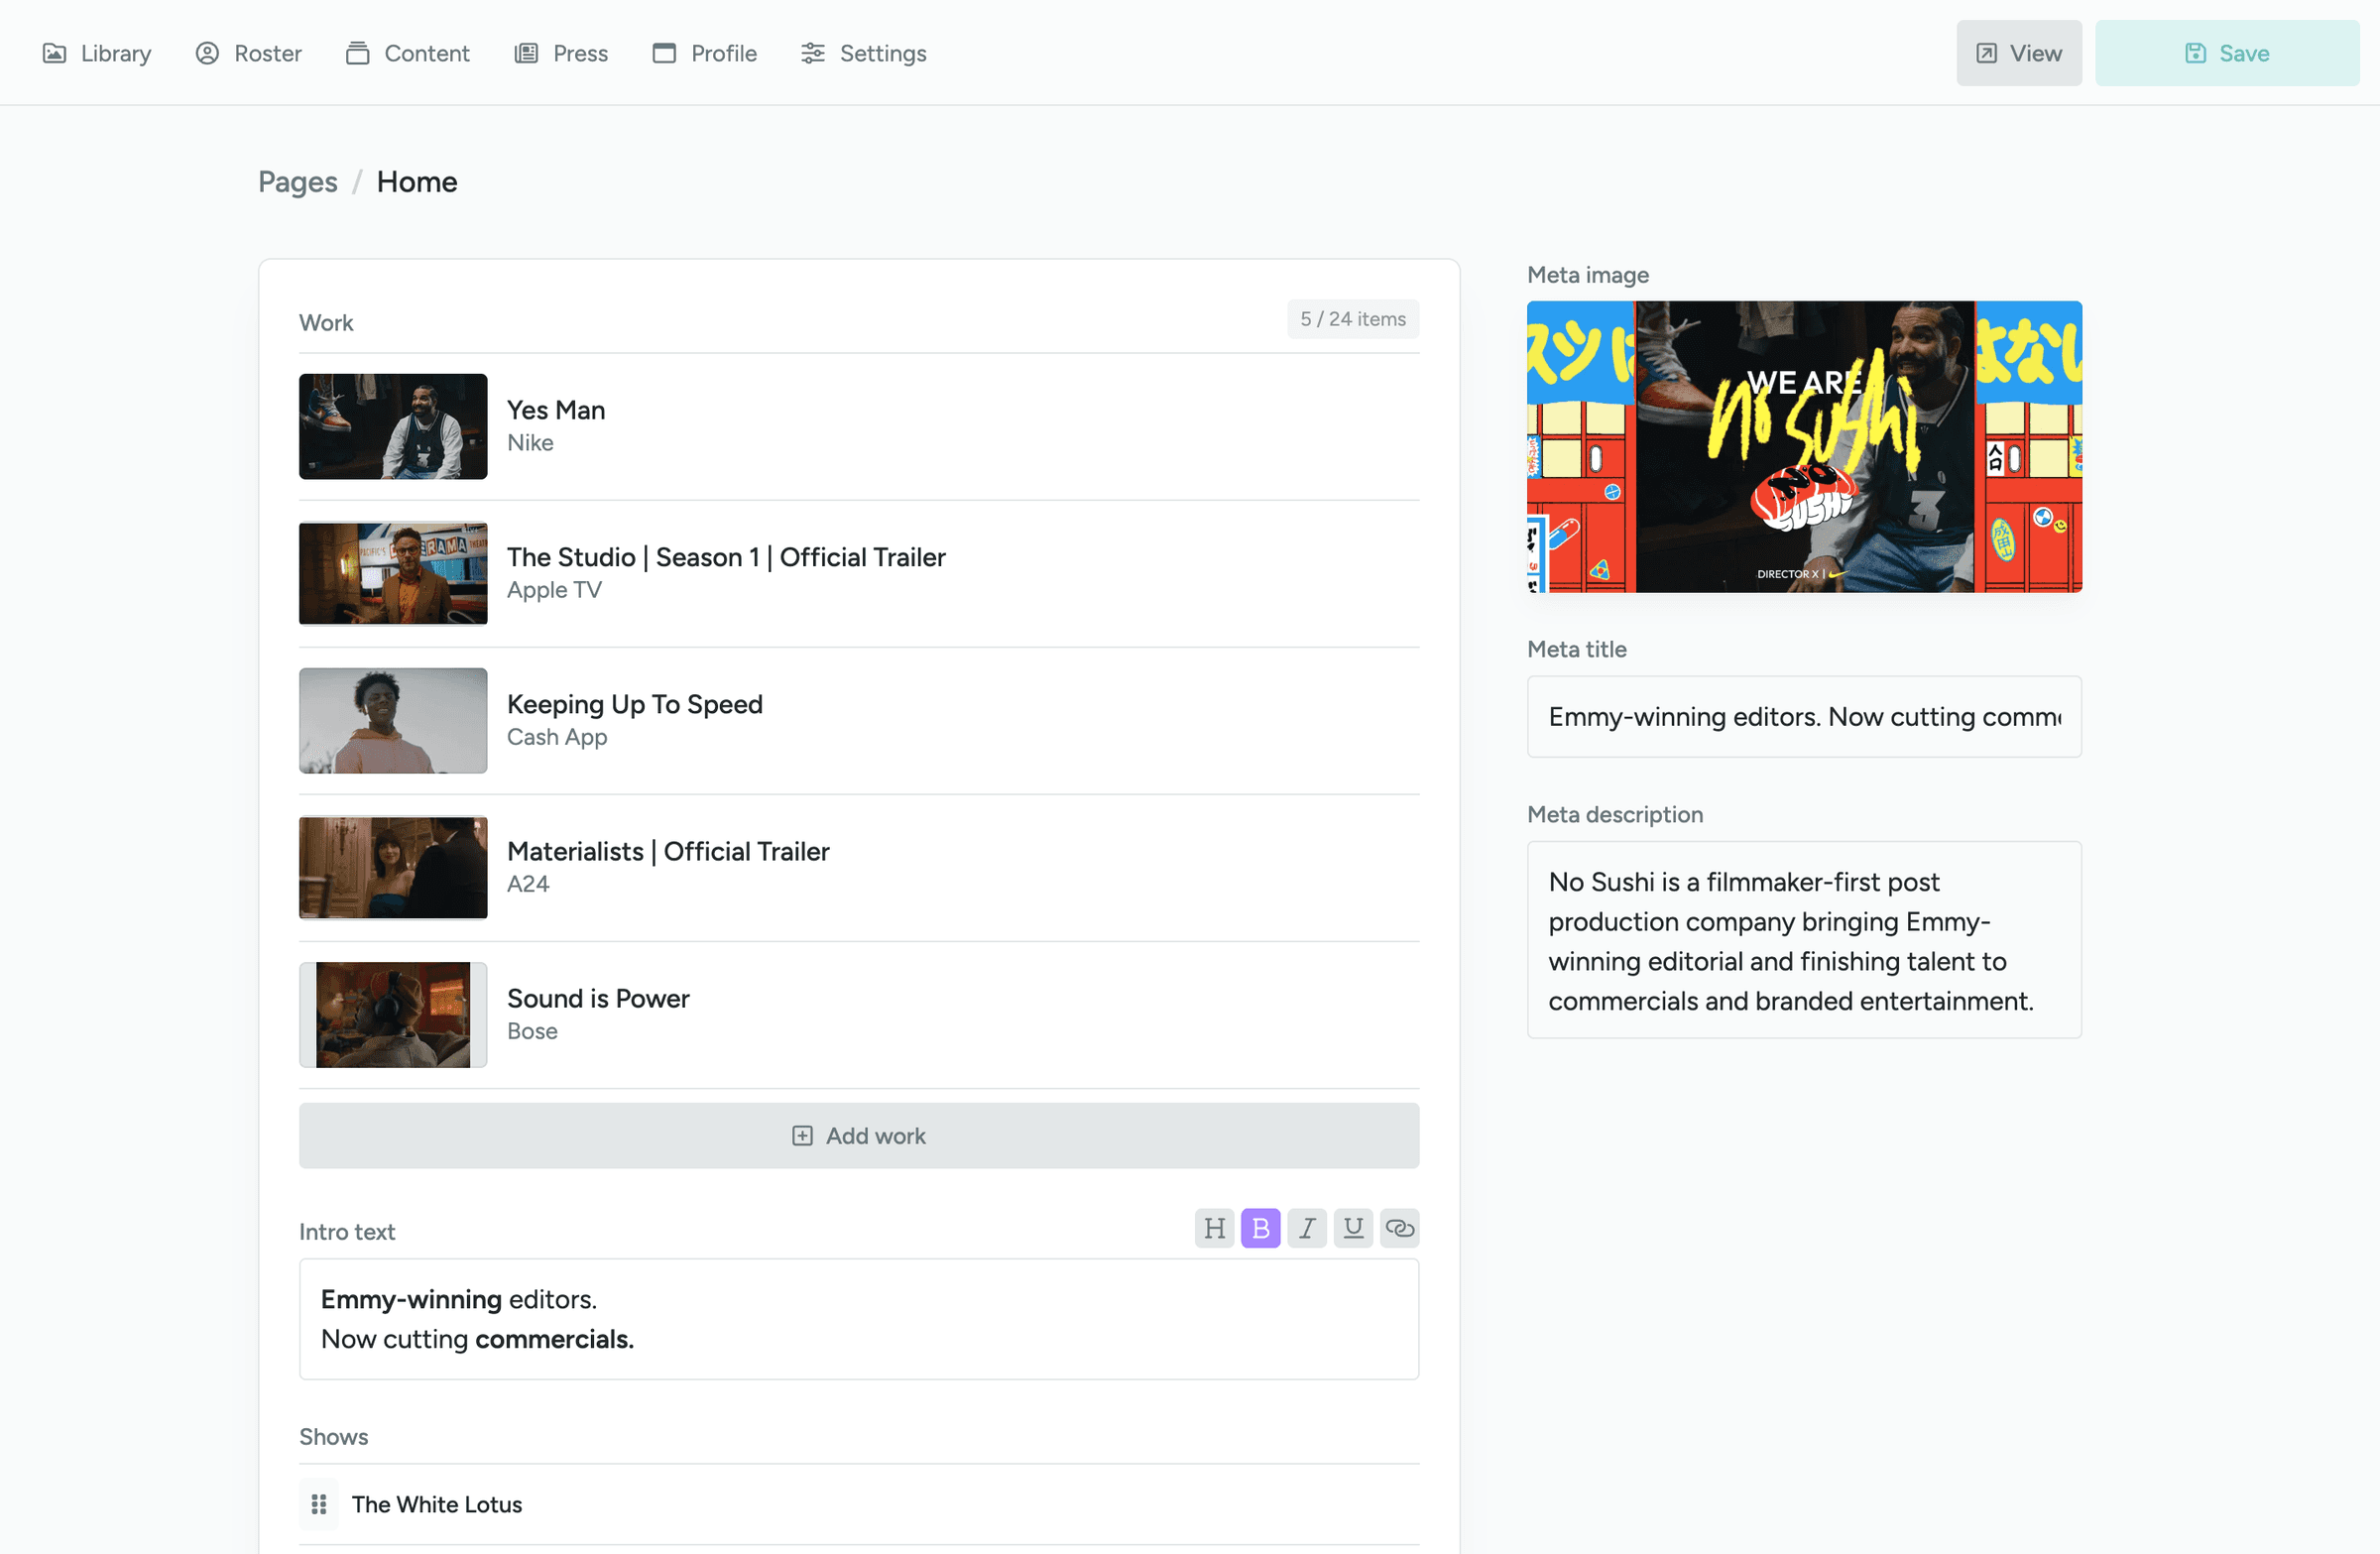Click into the Intro text editor
The height and width of the screenshot is (1554, 2380).
pos(859,1319)
